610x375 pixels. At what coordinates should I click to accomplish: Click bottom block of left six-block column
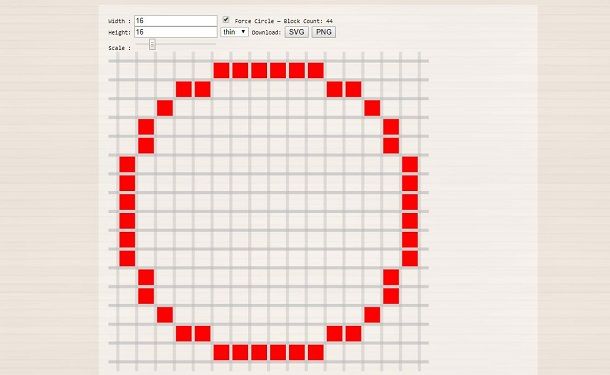point(127,259)
